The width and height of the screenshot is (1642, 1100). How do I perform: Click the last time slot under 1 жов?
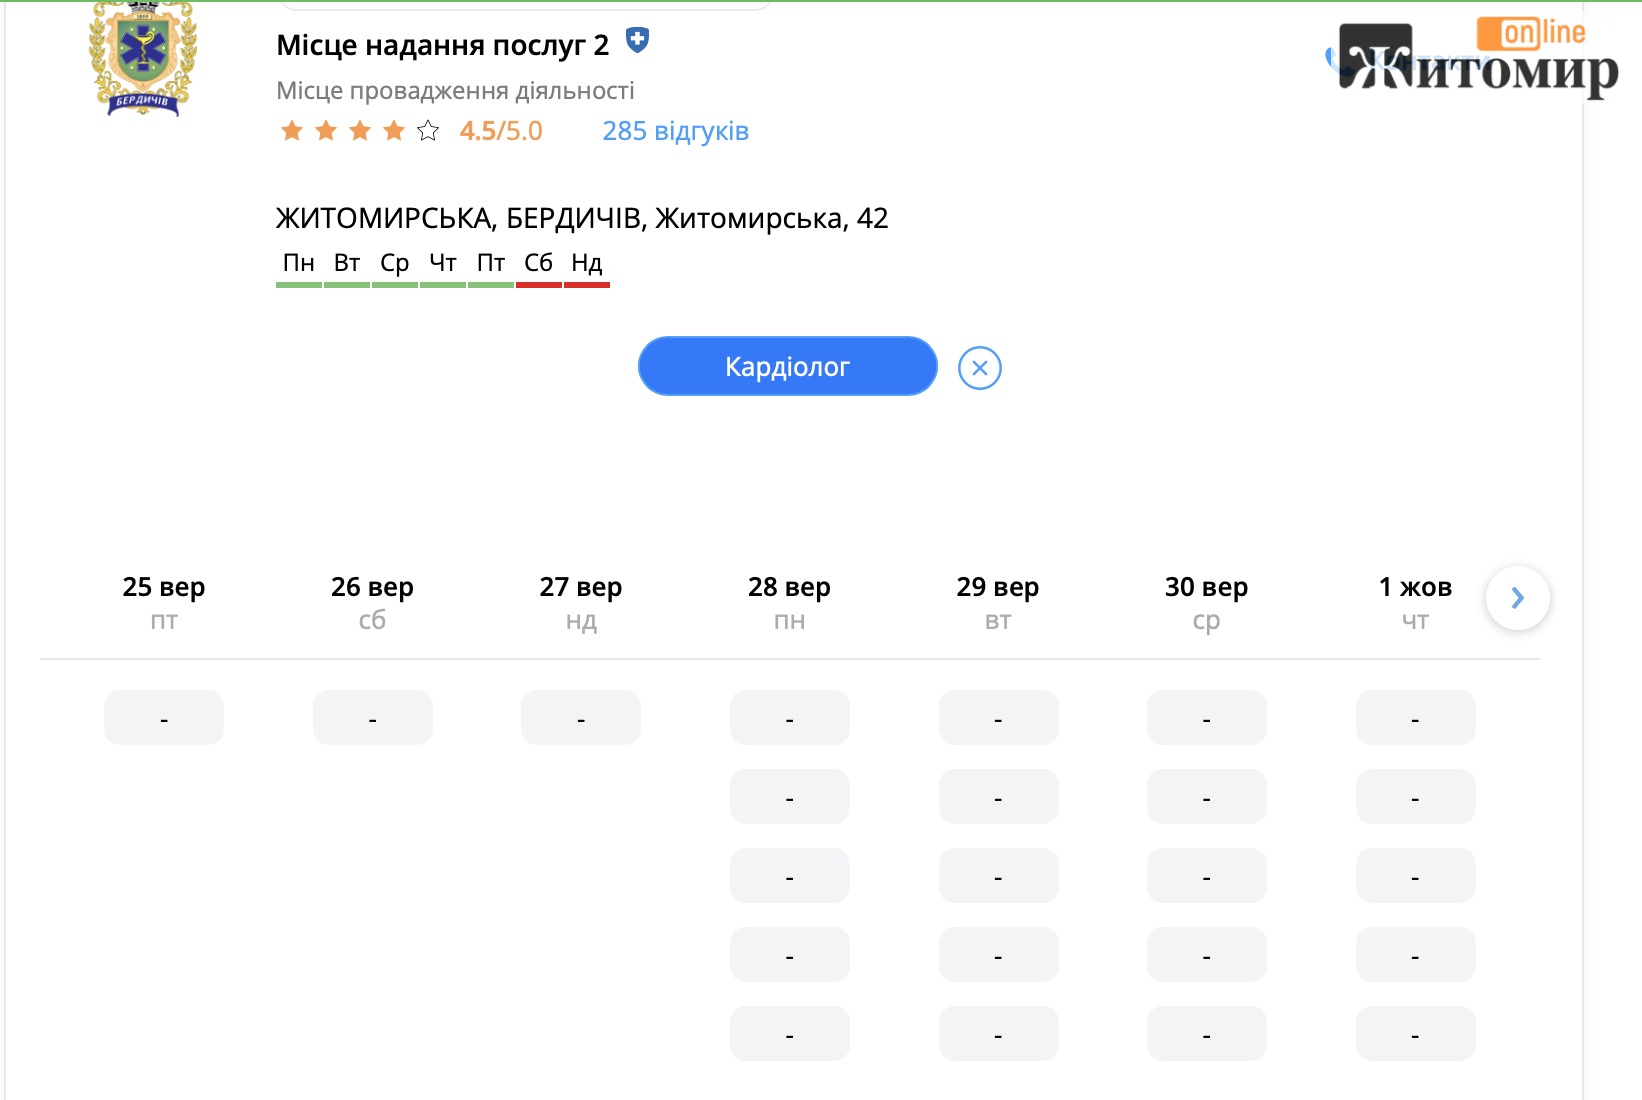coord(1416,1034)
